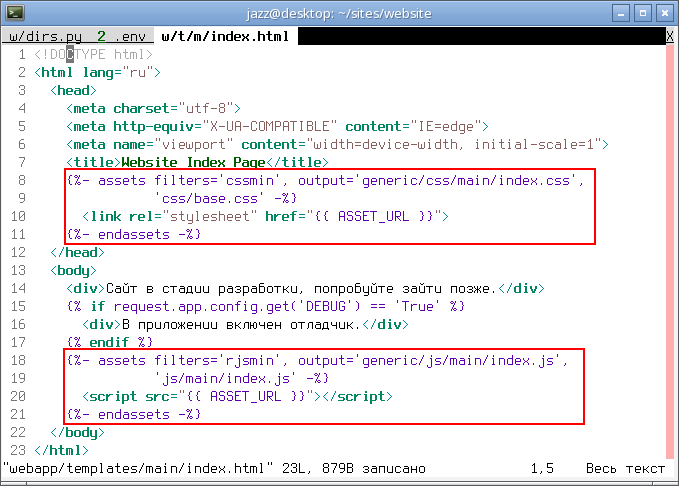Place cursor on DOCTYPE html line
The width and height of the screenshot is (679, 486).
94,55
